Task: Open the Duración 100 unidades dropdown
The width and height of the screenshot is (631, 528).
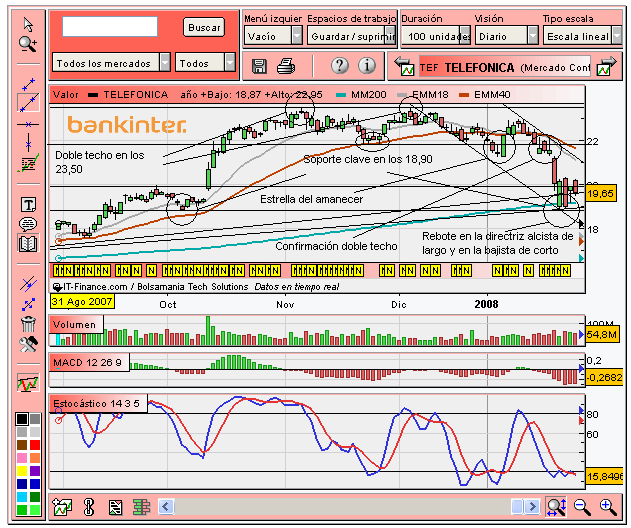Action: pos(437,36)
